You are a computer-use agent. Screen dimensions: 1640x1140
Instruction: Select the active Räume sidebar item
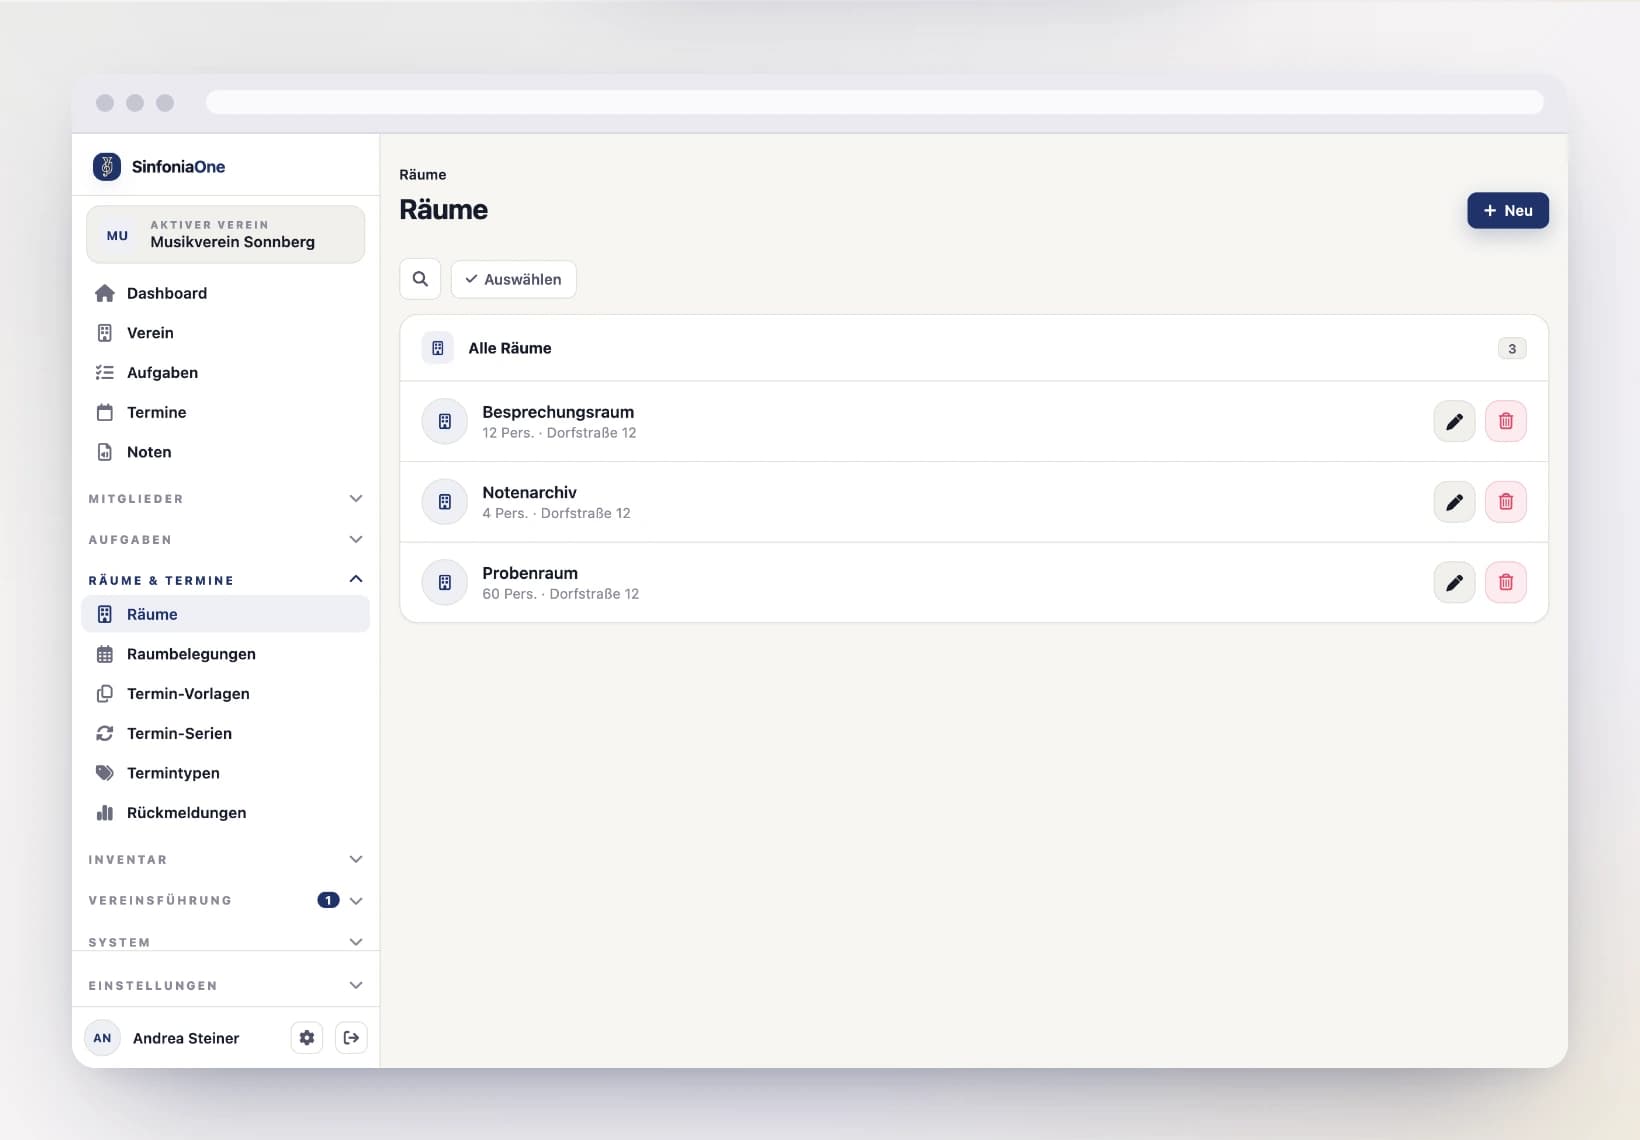tap(226, 614)
